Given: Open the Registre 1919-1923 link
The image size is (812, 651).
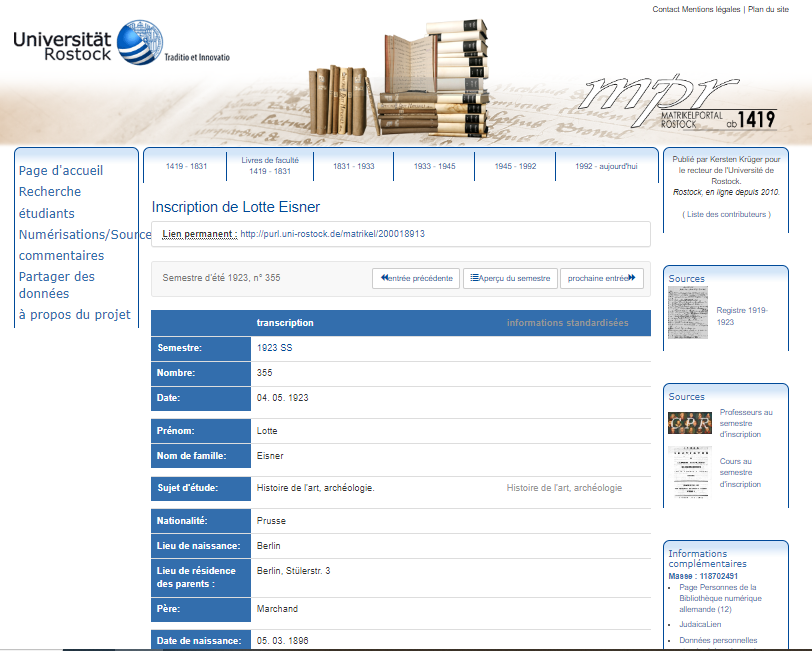Looking at the screenshot, I should click(x=742, y=316).
